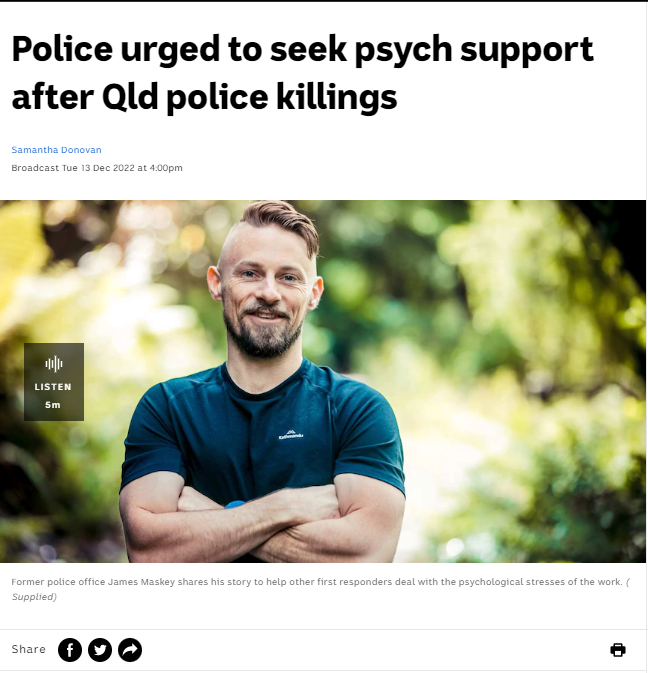The image size is (648, 673).
Task: Click the italic Supplied photo credit
Action: 33,597
